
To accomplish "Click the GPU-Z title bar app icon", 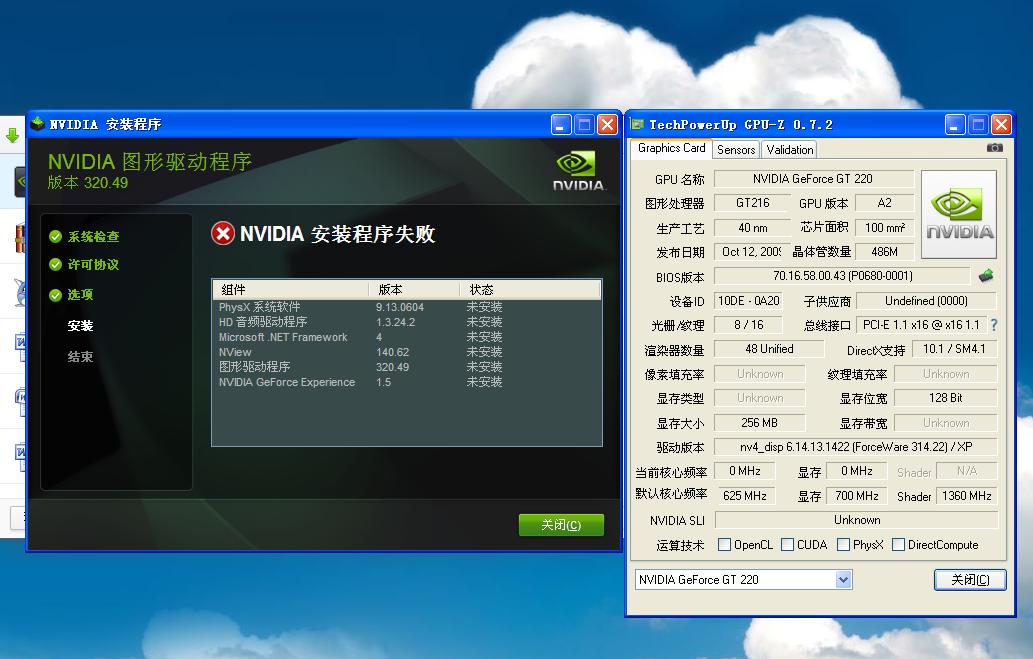I will (637, 125).
